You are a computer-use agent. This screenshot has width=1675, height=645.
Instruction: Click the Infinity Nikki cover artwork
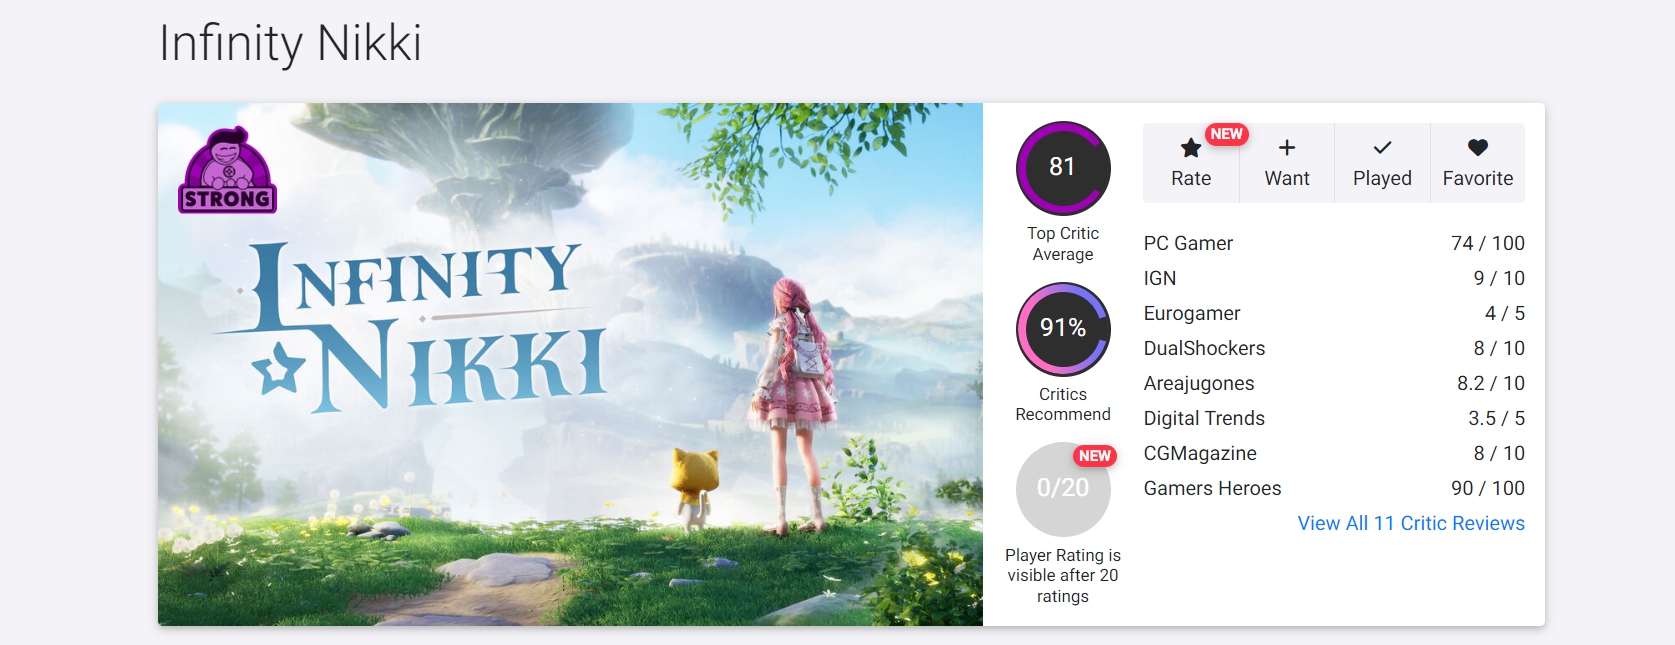pyautogui.click(x=570, y=364)
